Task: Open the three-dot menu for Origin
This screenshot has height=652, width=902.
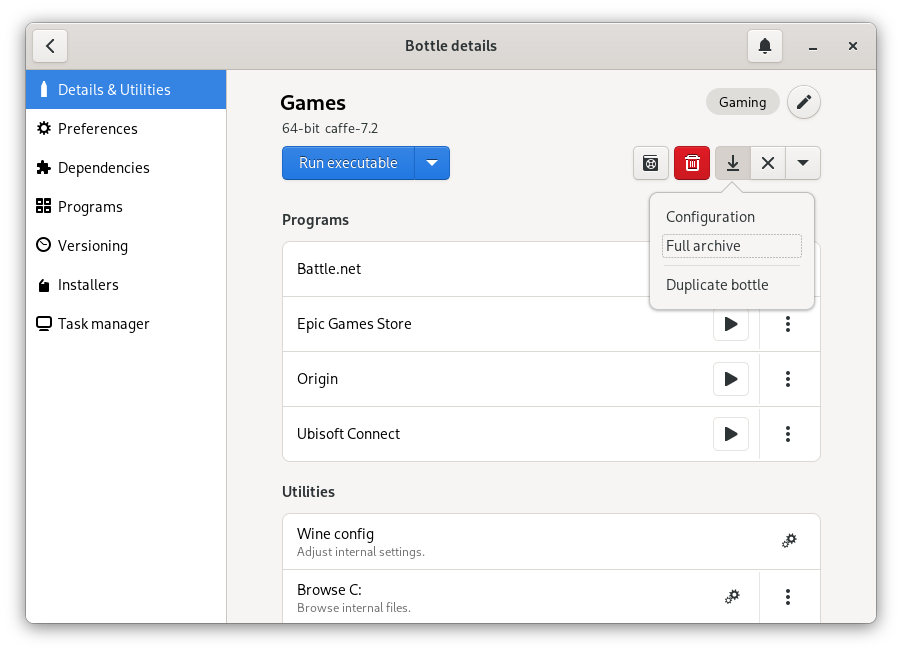Action: point(788,378)
